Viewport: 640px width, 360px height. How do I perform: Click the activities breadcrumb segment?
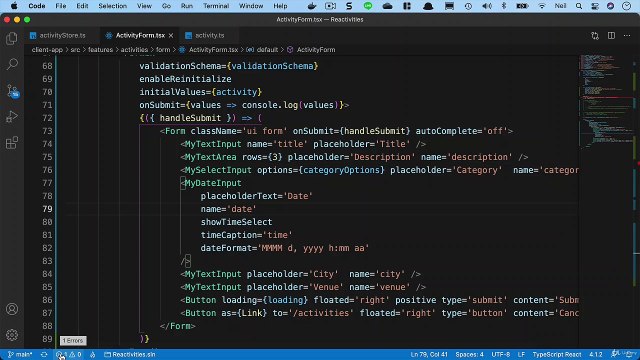(134, 50)
